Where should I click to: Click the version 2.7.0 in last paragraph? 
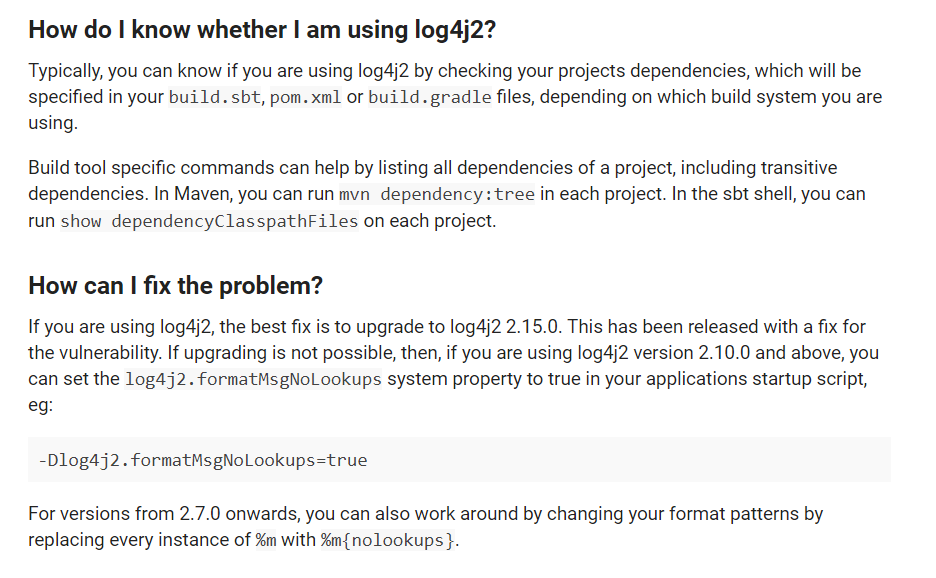[x=199, y=514]
